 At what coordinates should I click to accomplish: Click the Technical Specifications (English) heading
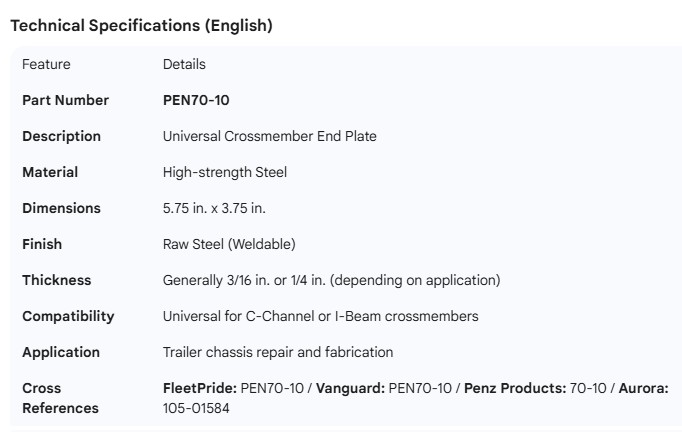[141, 26]
